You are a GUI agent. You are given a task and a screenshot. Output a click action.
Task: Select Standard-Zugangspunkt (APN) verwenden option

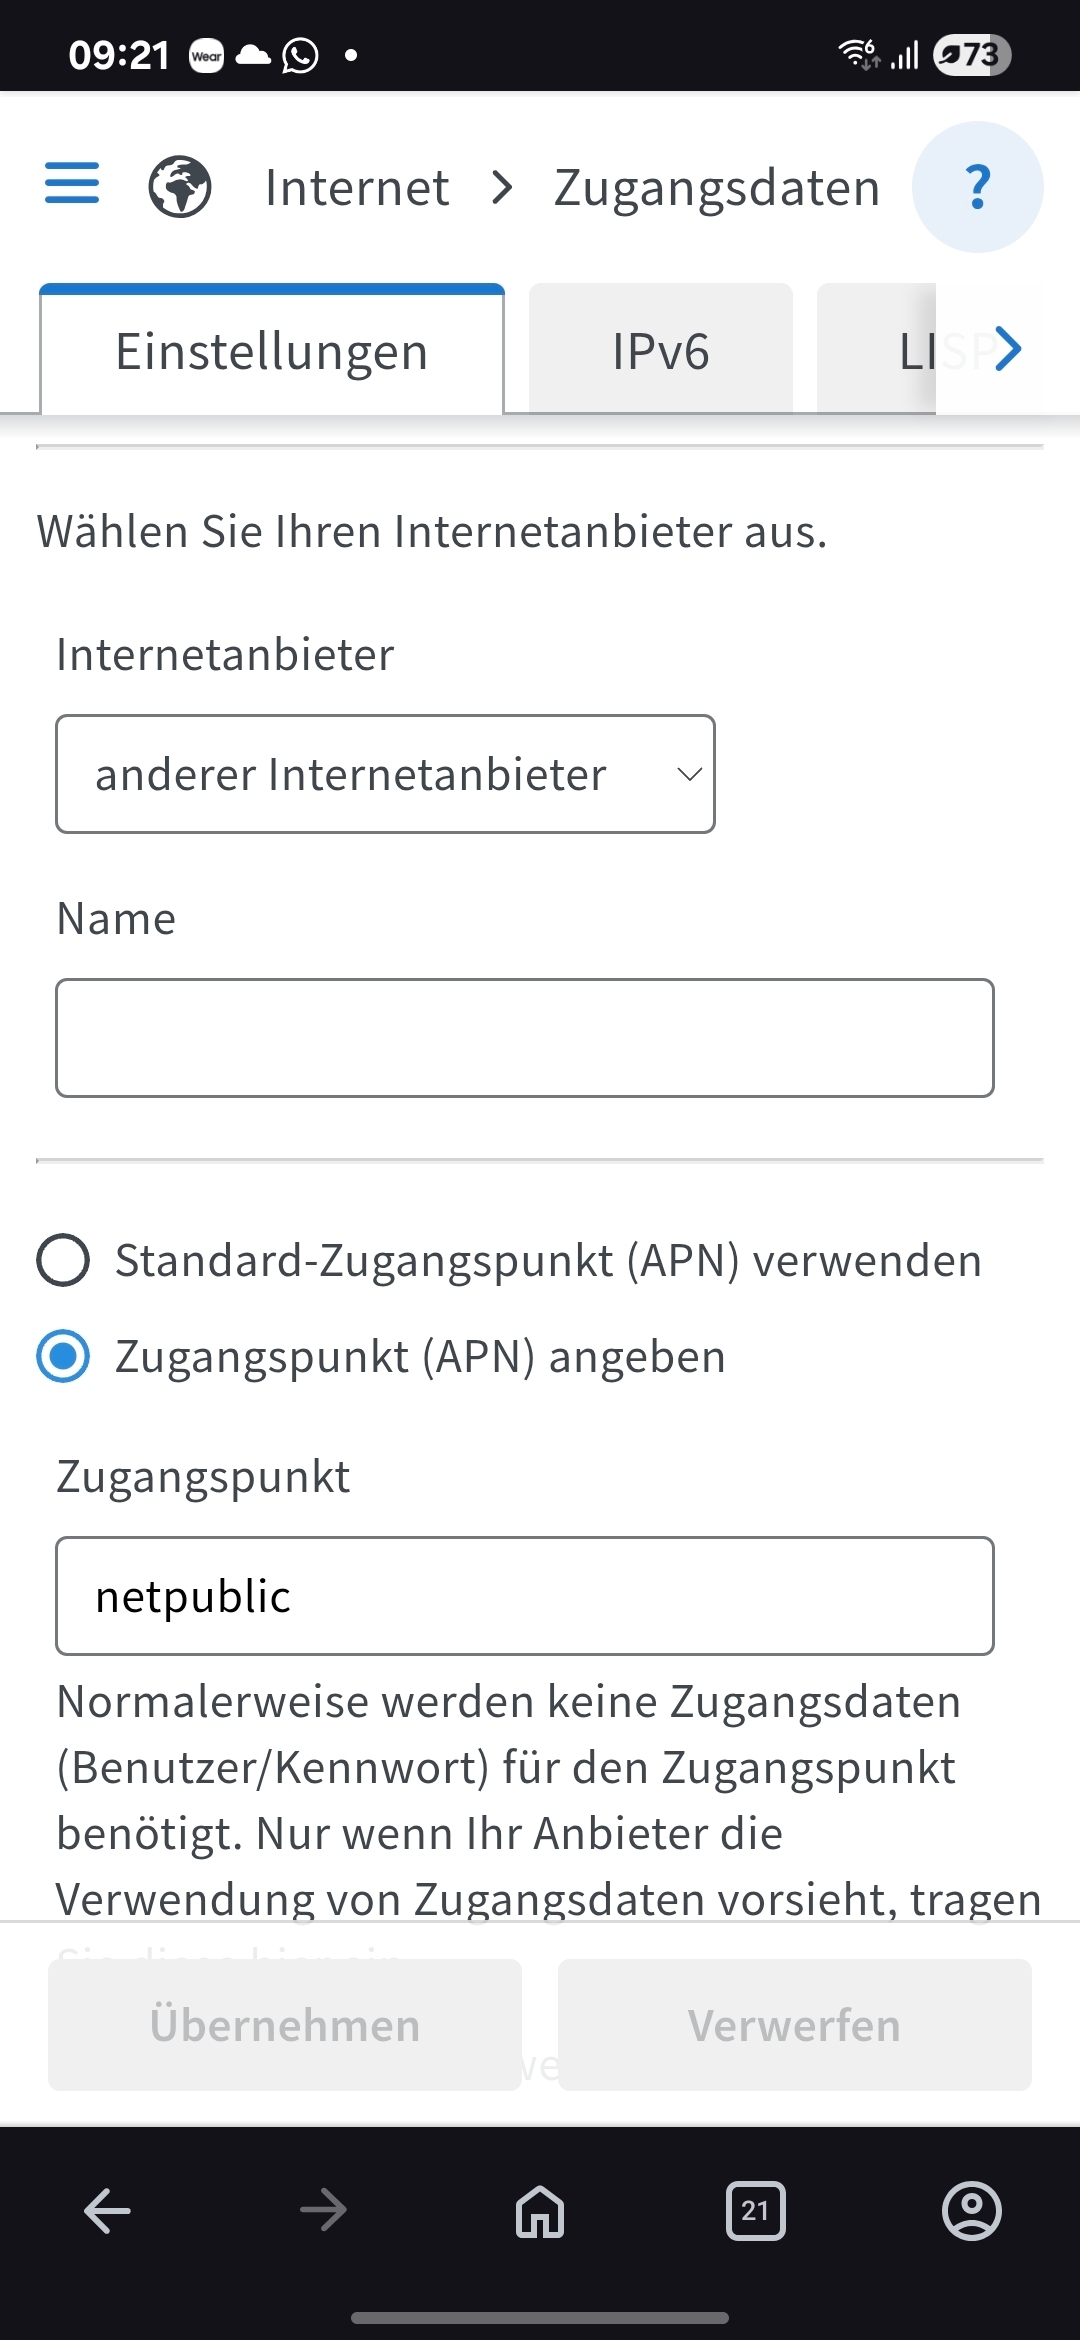pyautogui.click(x=510, y=1260)
